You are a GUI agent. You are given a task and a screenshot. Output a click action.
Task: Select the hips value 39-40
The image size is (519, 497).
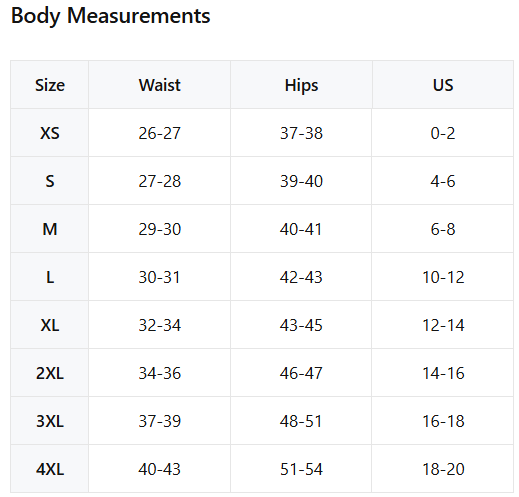301,181
